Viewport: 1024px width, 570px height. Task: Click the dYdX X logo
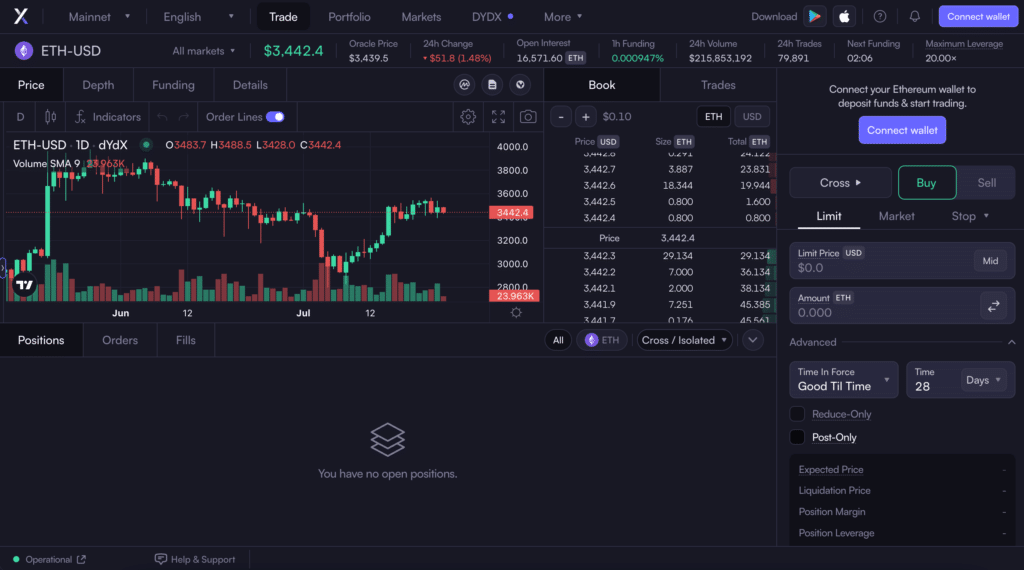(21, 16)
